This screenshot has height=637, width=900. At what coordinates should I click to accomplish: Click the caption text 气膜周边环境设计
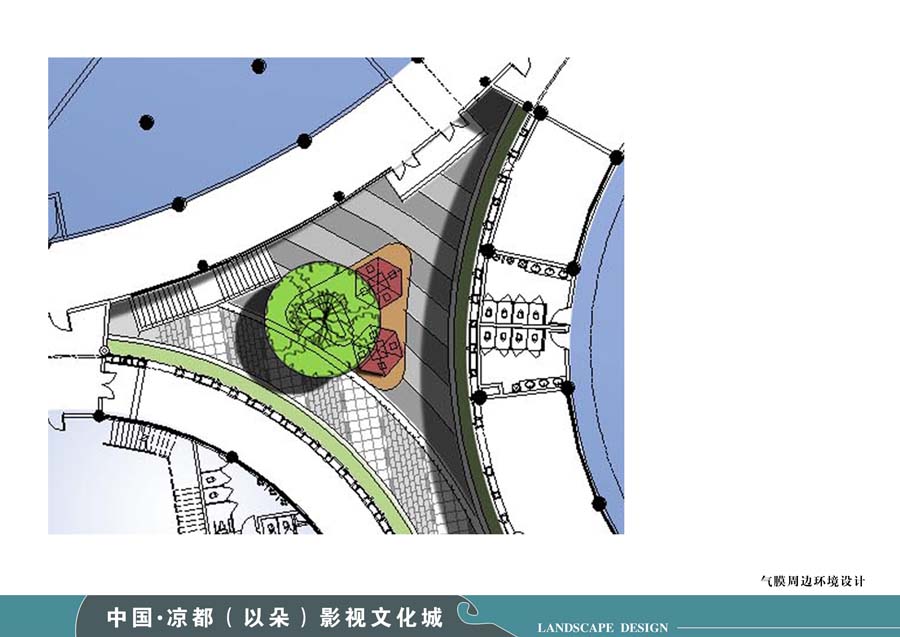coord(812,581)
